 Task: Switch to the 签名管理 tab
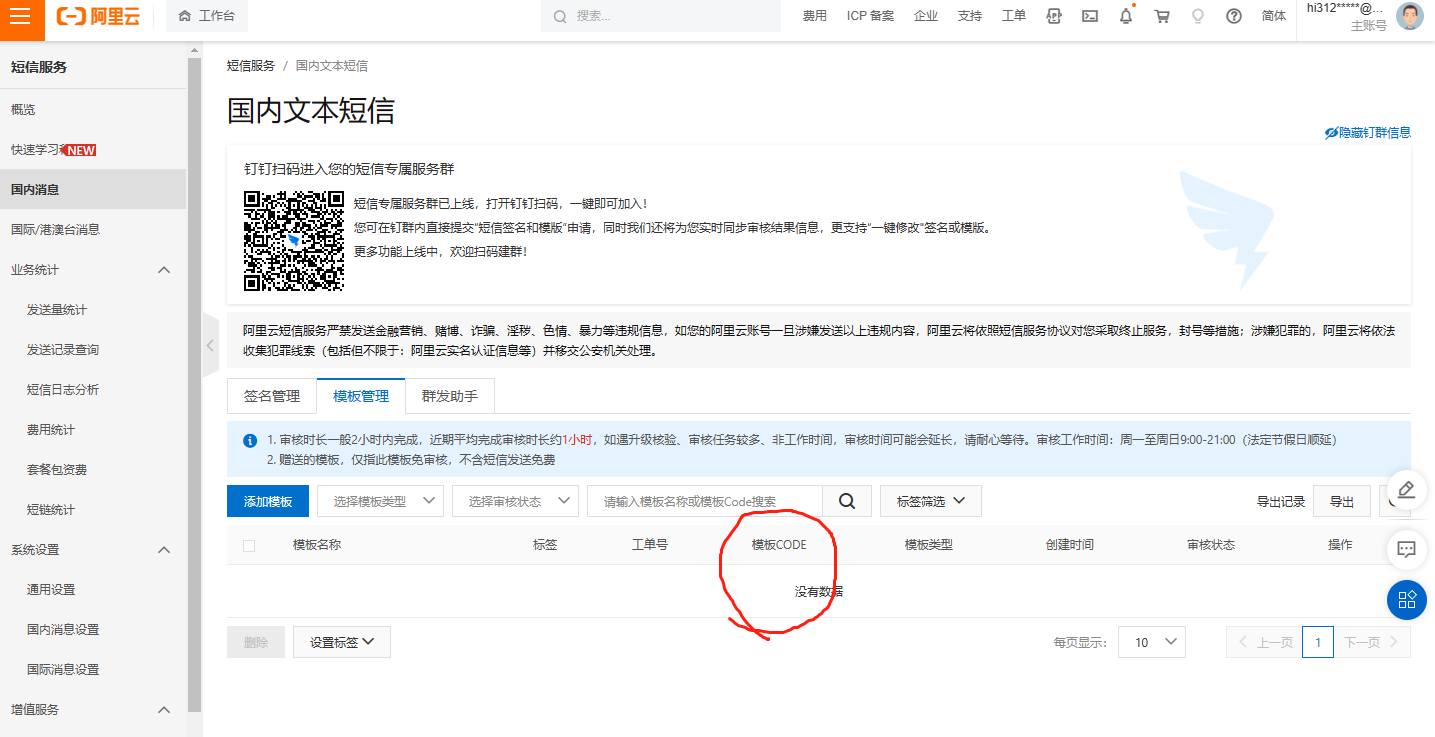[272, 396]
